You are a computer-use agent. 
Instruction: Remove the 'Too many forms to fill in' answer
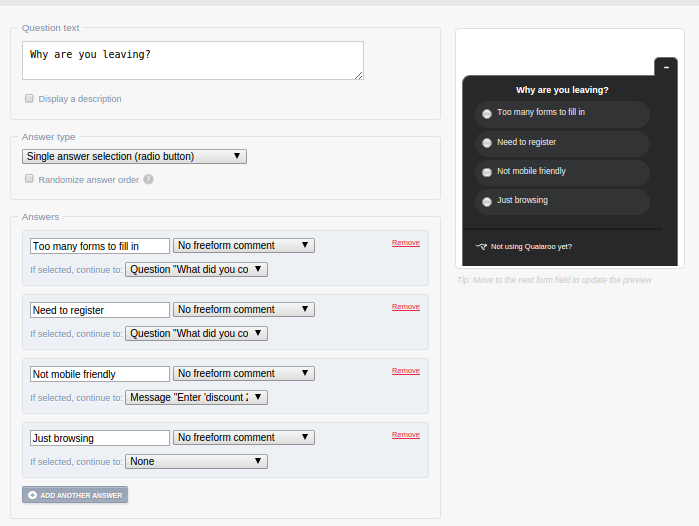[x=406, y=242]
